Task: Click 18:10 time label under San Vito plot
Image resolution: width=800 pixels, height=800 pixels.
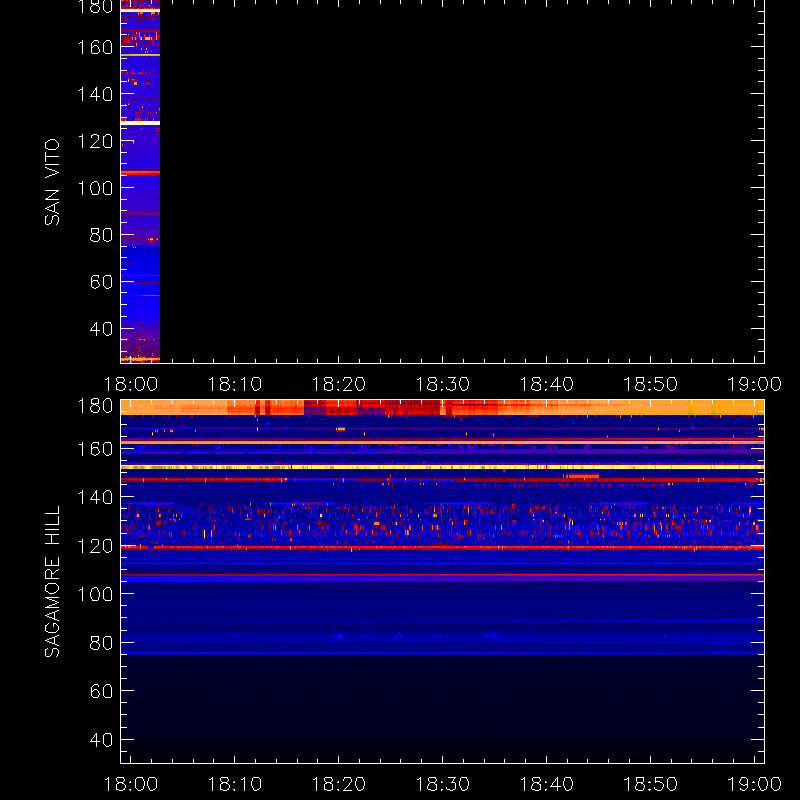Action: click(235, 384)
